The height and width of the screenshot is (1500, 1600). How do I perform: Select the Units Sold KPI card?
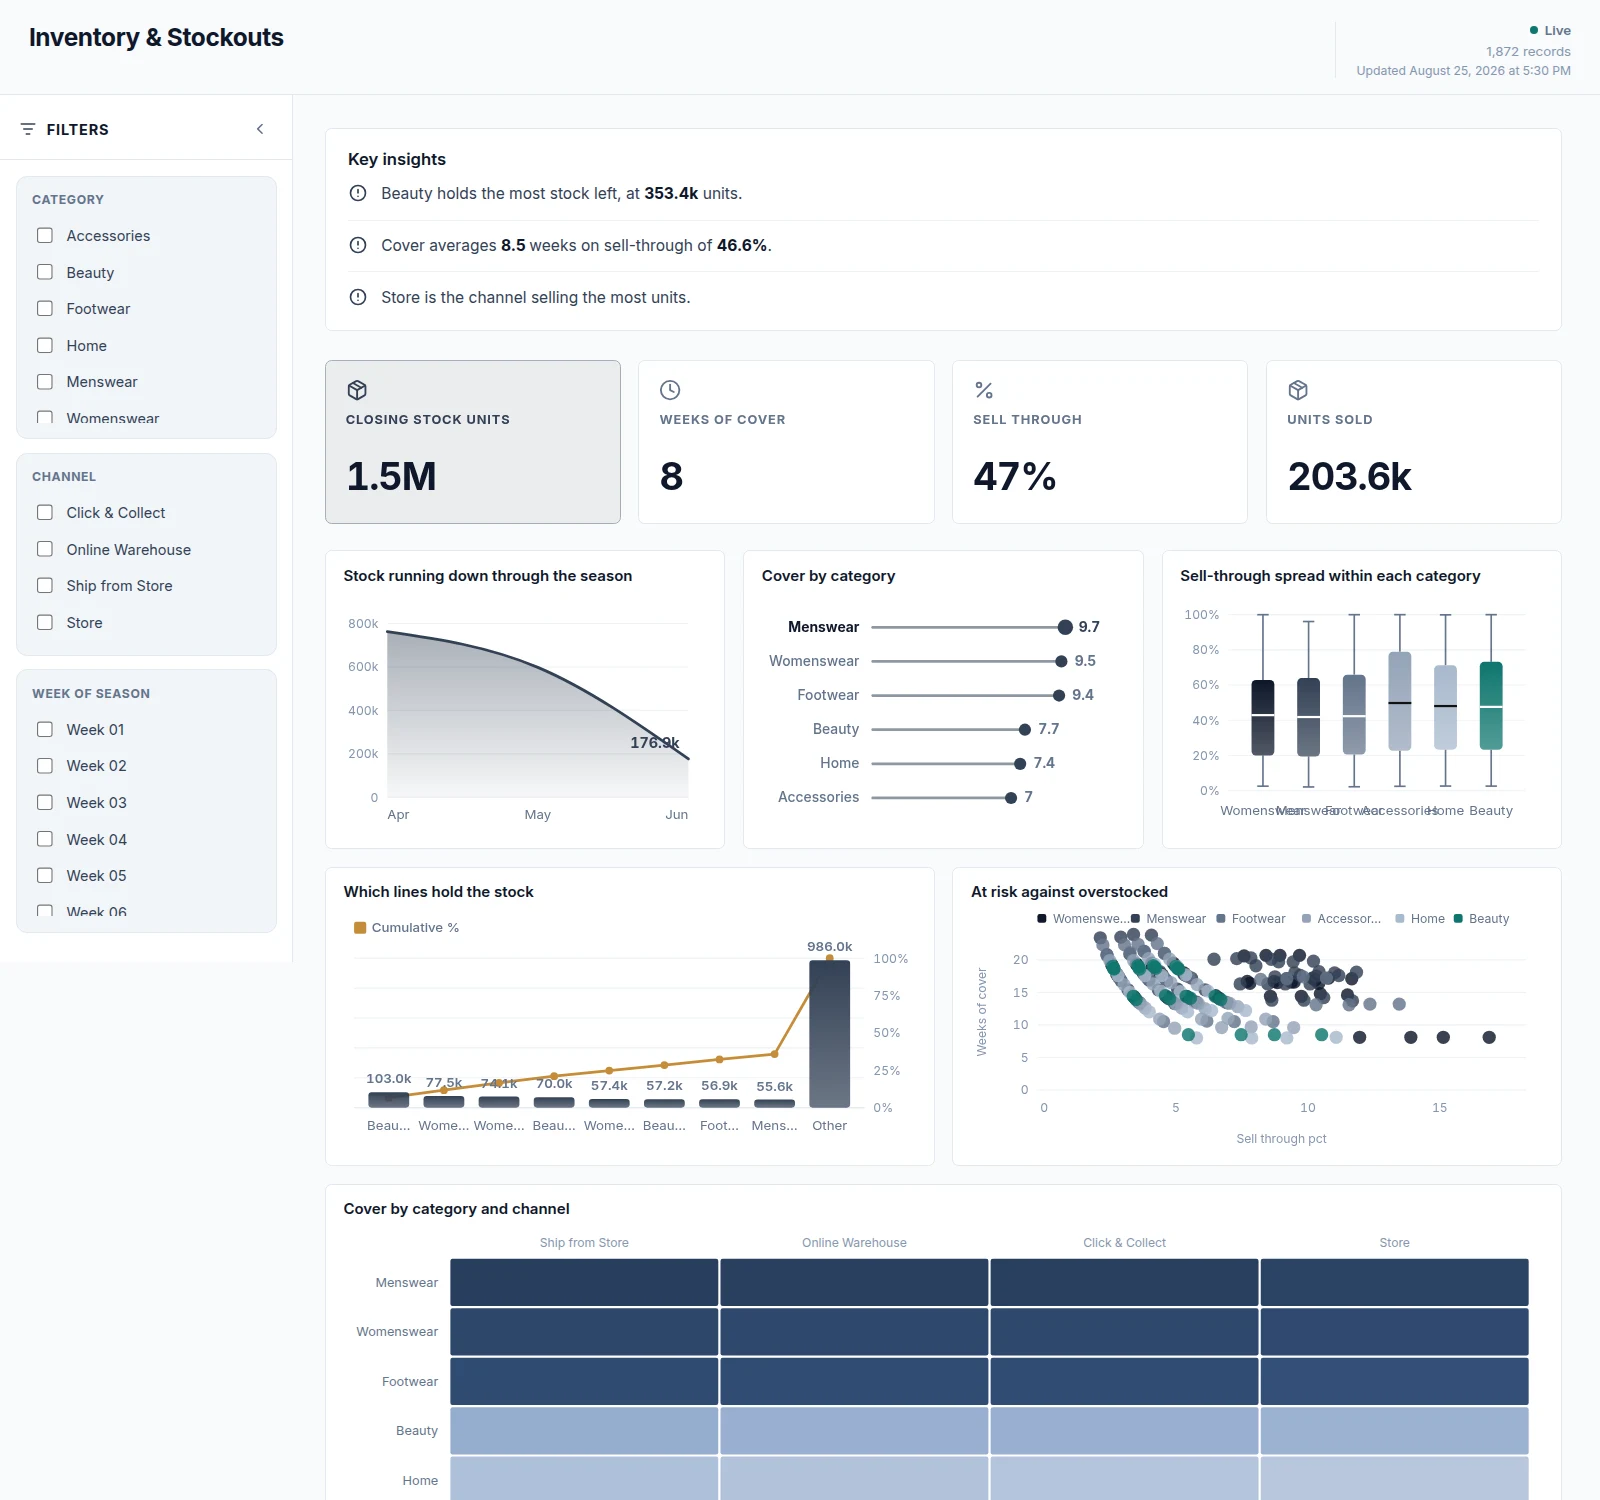point(1413,442)
